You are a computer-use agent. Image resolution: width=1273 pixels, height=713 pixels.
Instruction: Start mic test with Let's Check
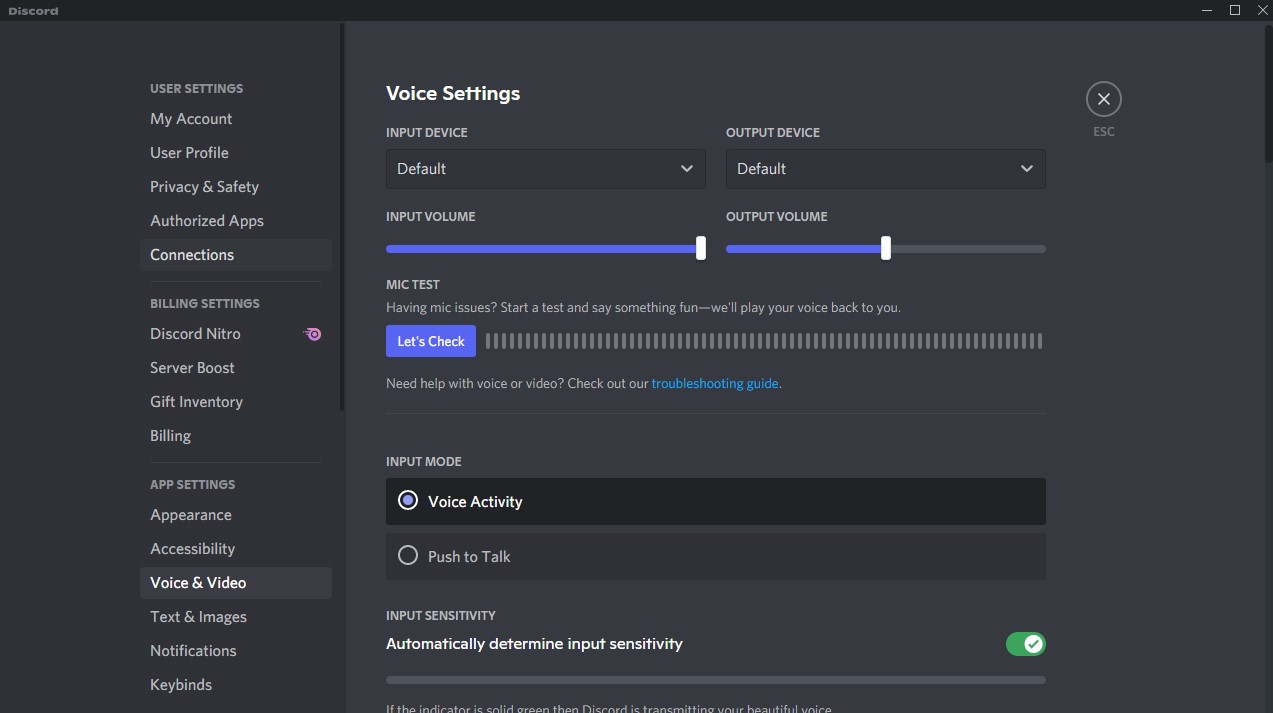[431, 341]
